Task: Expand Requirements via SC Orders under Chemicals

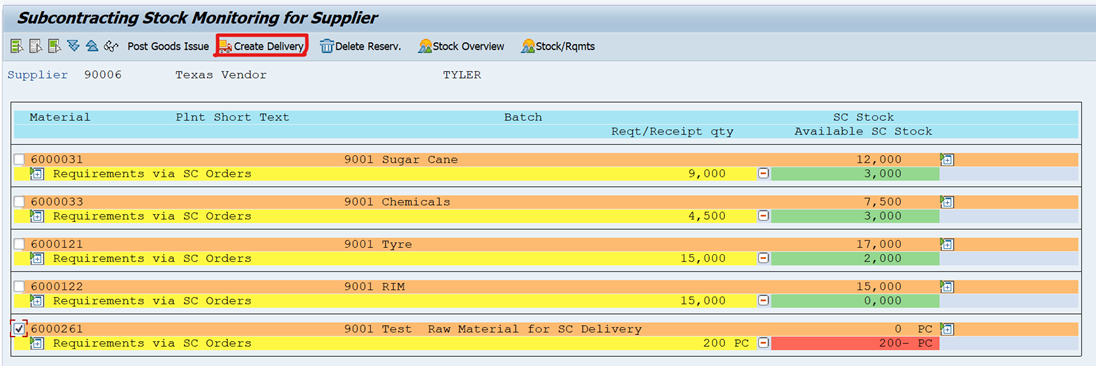Action: click(x=37, y=216)
